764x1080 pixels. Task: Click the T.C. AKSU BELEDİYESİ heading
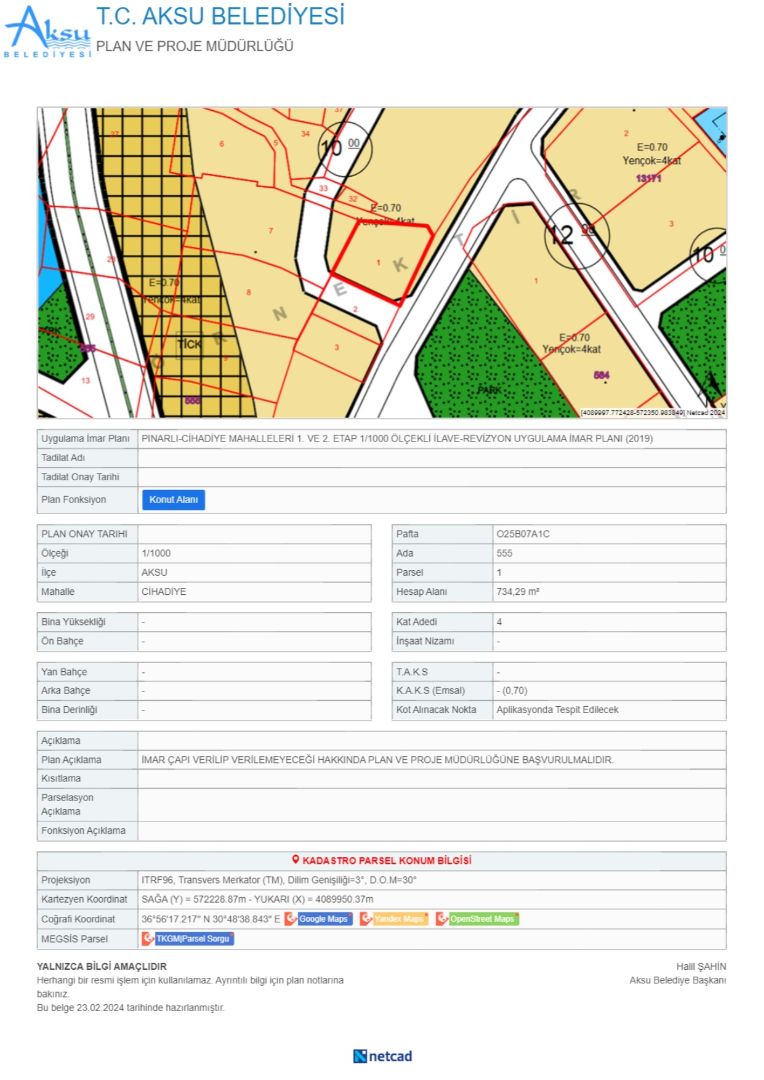click(220, 17)
